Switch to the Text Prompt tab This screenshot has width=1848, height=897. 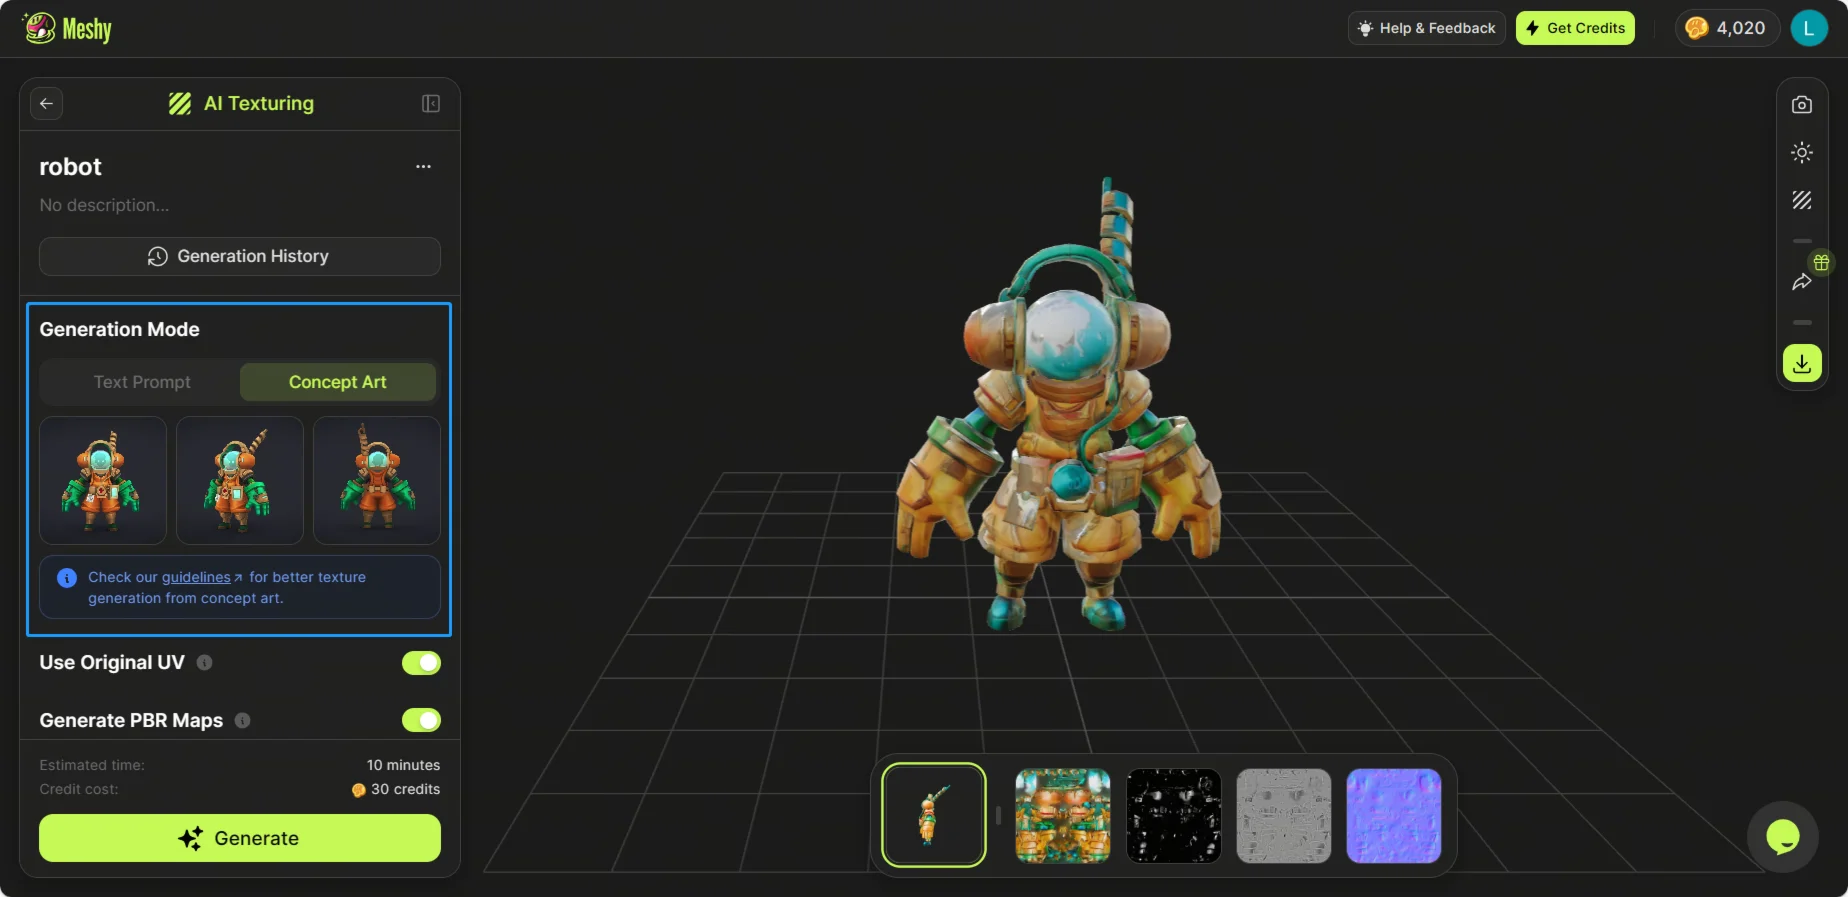click(142, 382)
